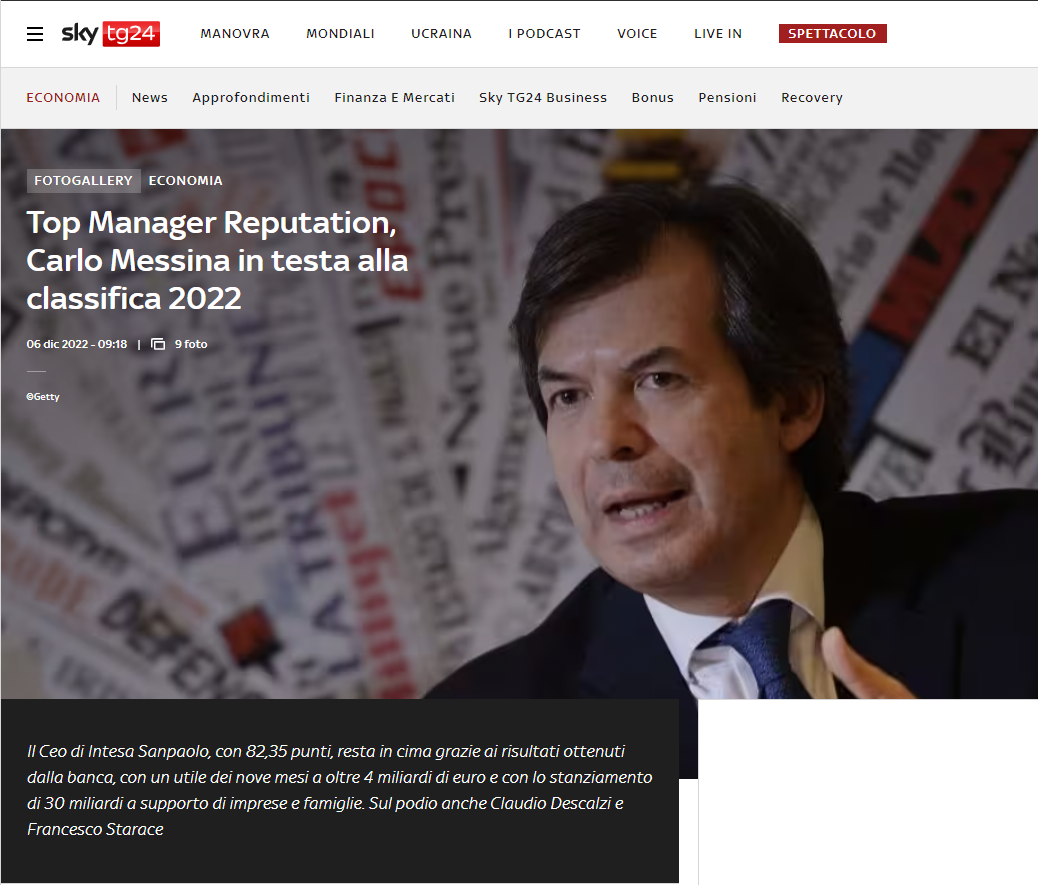1038x885 pixels.
Task: Switch to the News tab
Action: pos(150,98)
